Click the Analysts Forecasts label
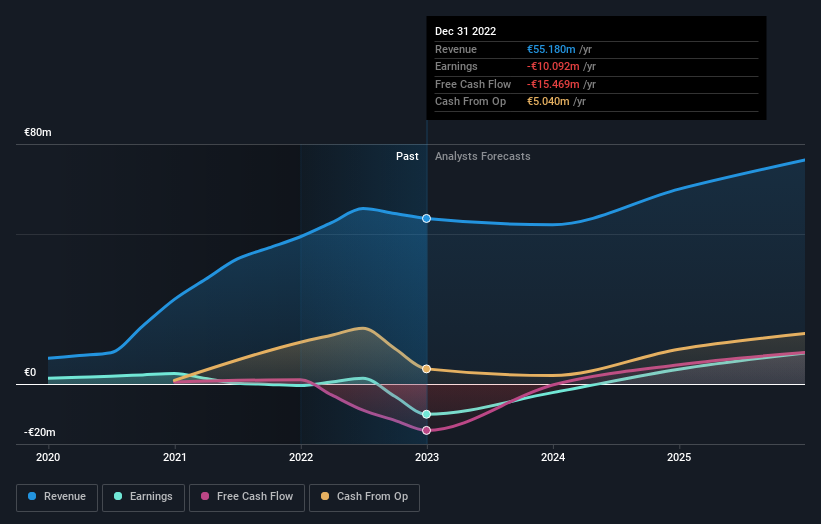821x524 pixels. tap(482, 156)
